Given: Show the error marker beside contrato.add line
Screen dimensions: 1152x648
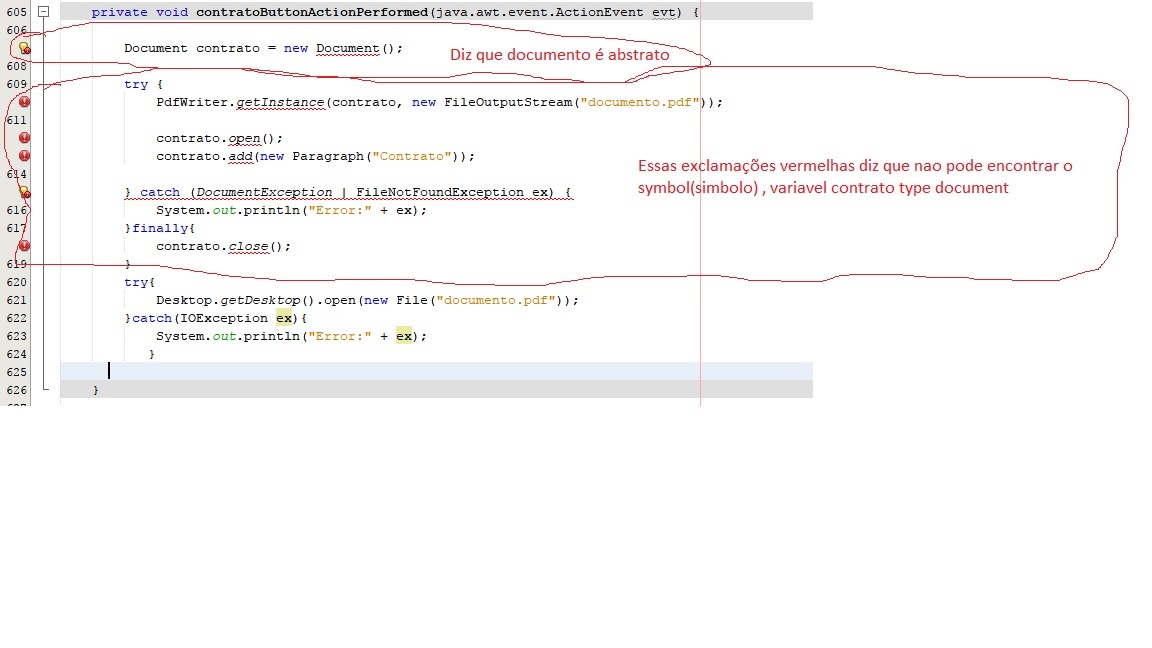Looking at the screenshot, I should (x=24, y=156).
